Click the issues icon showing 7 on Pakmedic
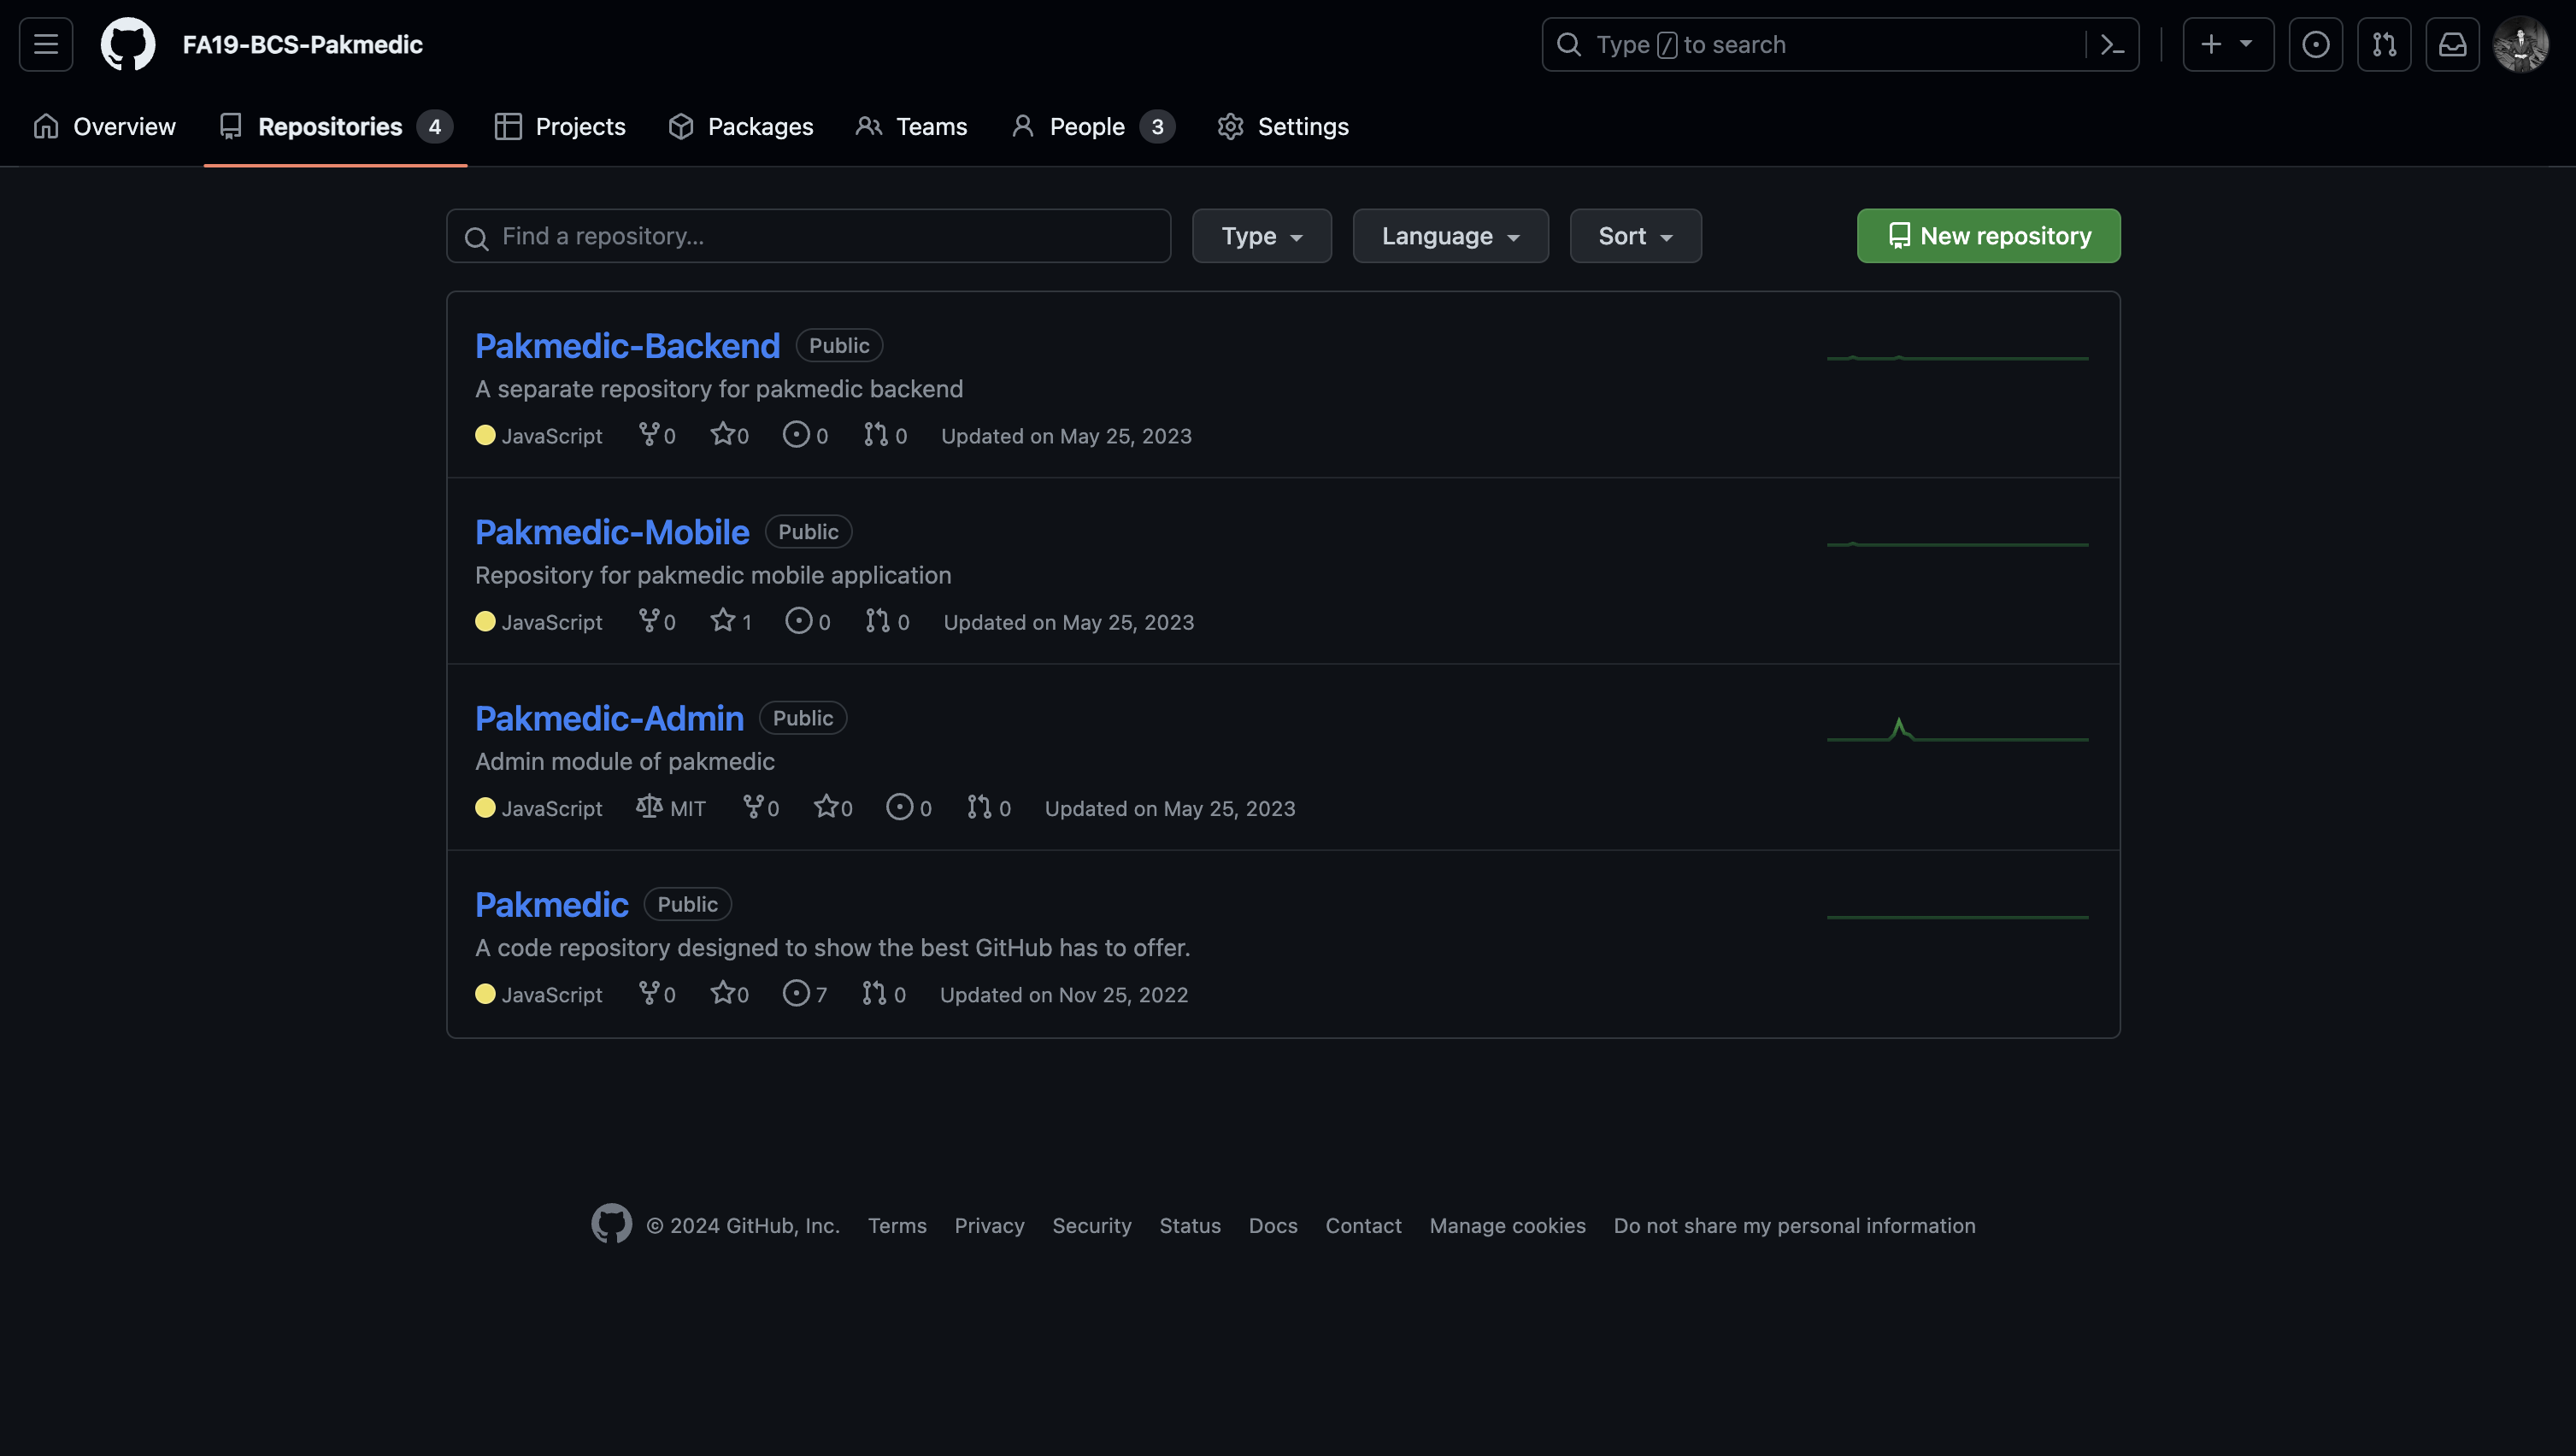The height and width of the screenshot is (1456, 2576). coord(796,992)
